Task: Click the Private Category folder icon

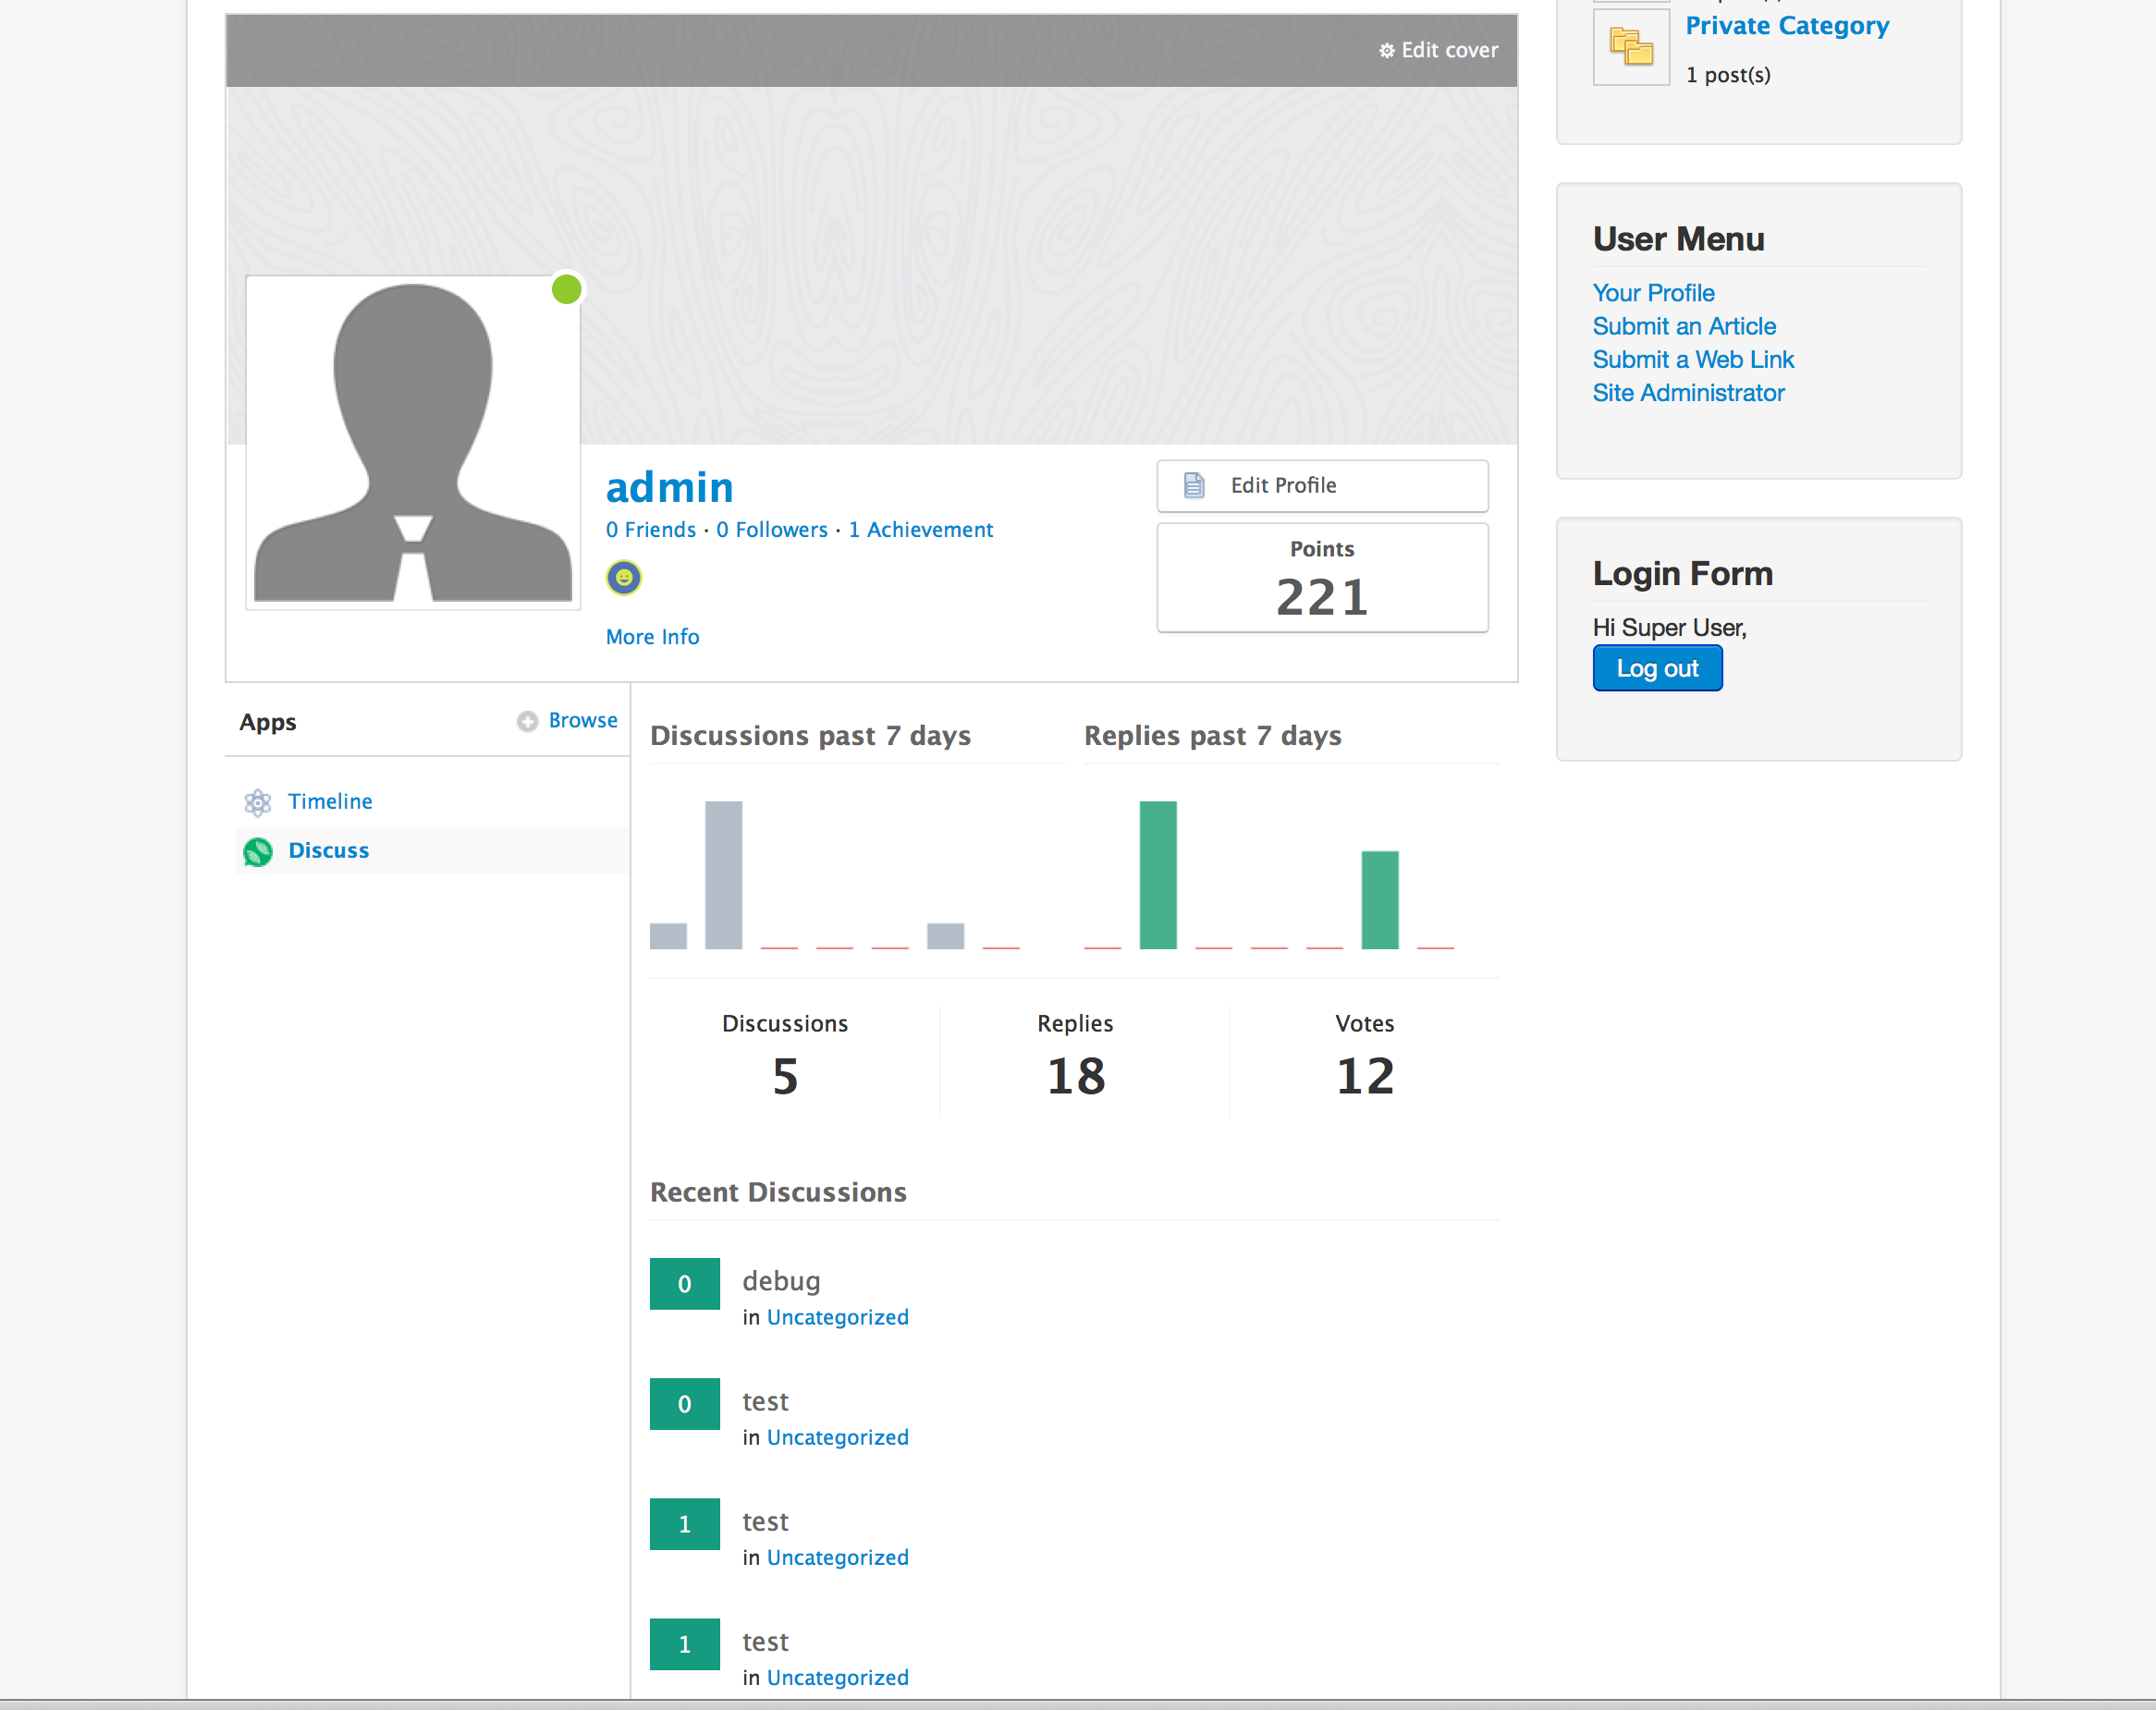Action: pos(1630,47)
